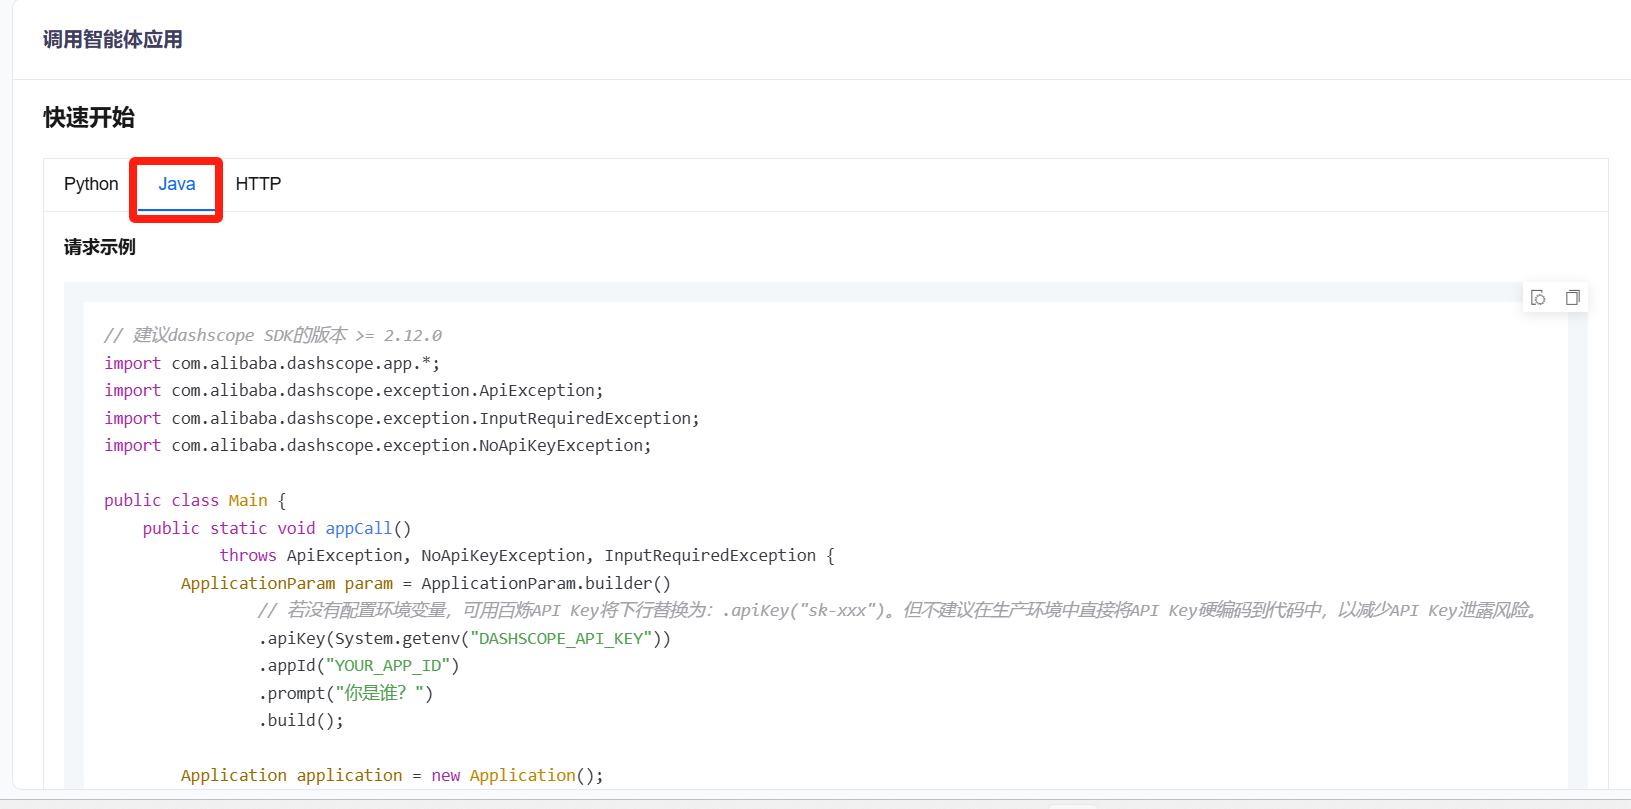Click the import InputRequiredException line

point(402,418)
